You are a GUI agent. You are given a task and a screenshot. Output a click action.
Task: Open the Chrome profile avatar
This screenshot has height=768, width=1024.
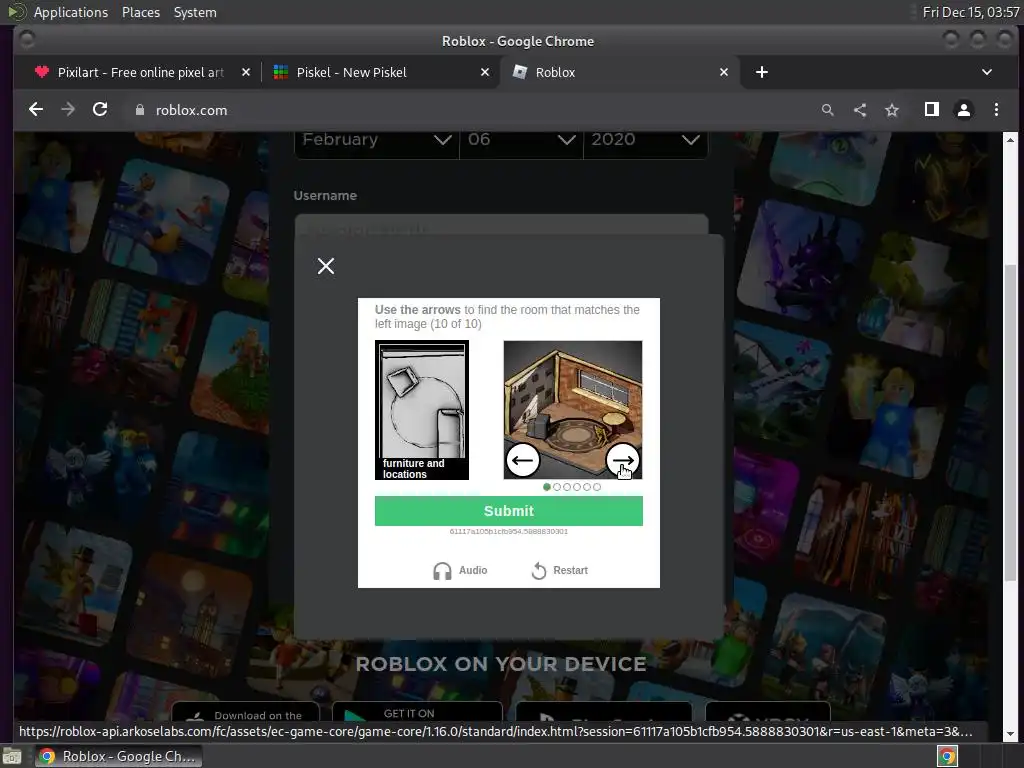pos(964,110)
